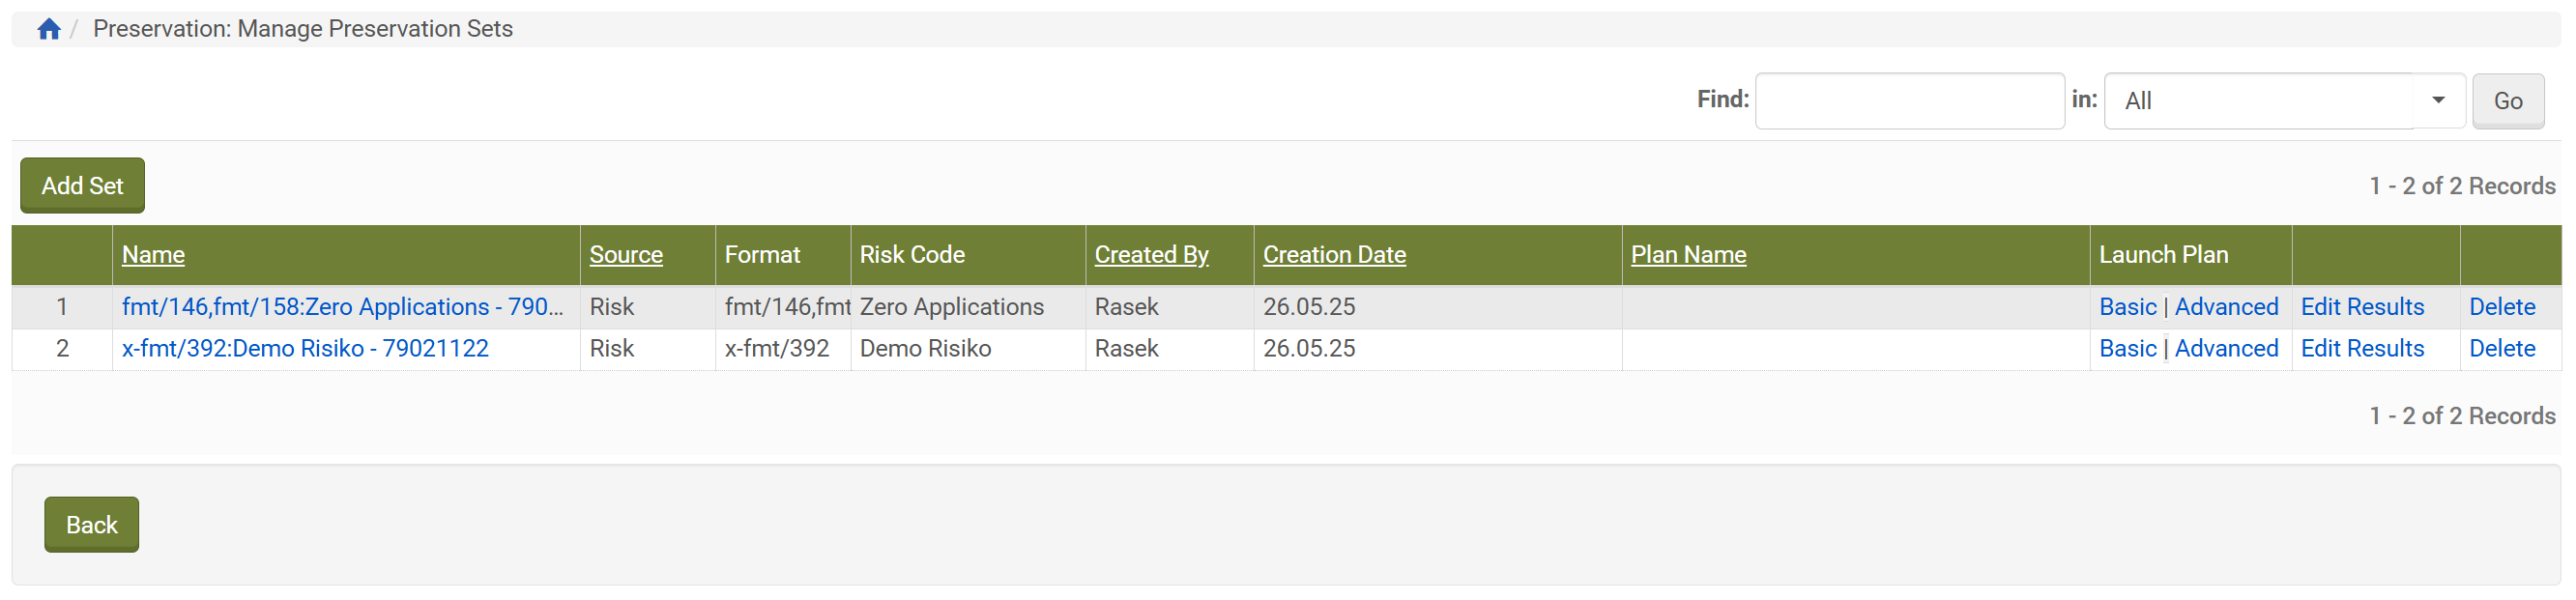Launch Basic plan for Demo Risiko set

pos(2126,349)
